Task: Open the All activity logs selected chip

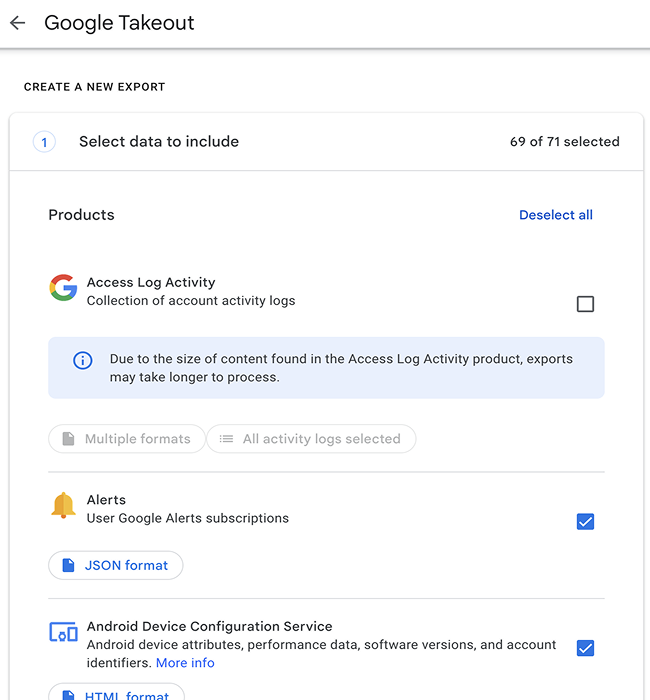Action: click(x=311, y=439)
